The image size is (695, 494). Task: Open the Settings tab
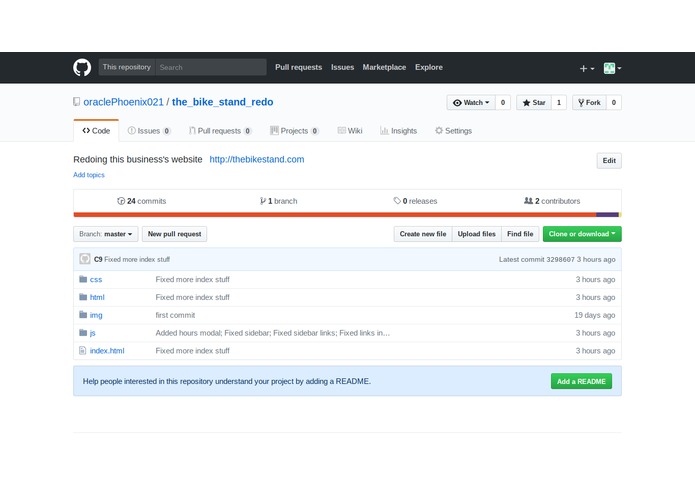click(453, 131)
